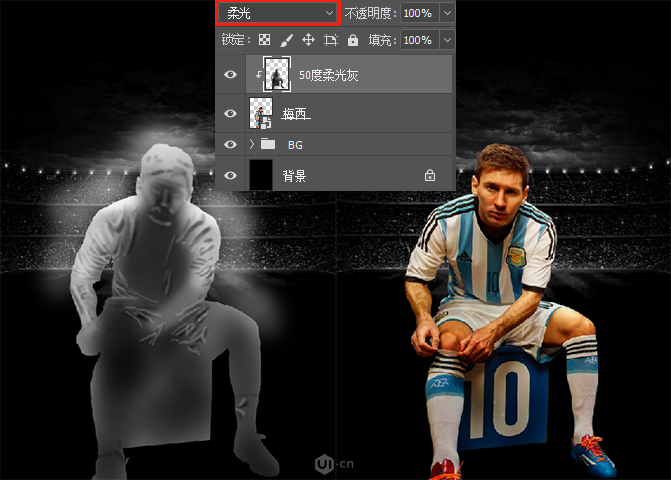
Task: Expand the BG group chevron
Action: tap(252, 144)
